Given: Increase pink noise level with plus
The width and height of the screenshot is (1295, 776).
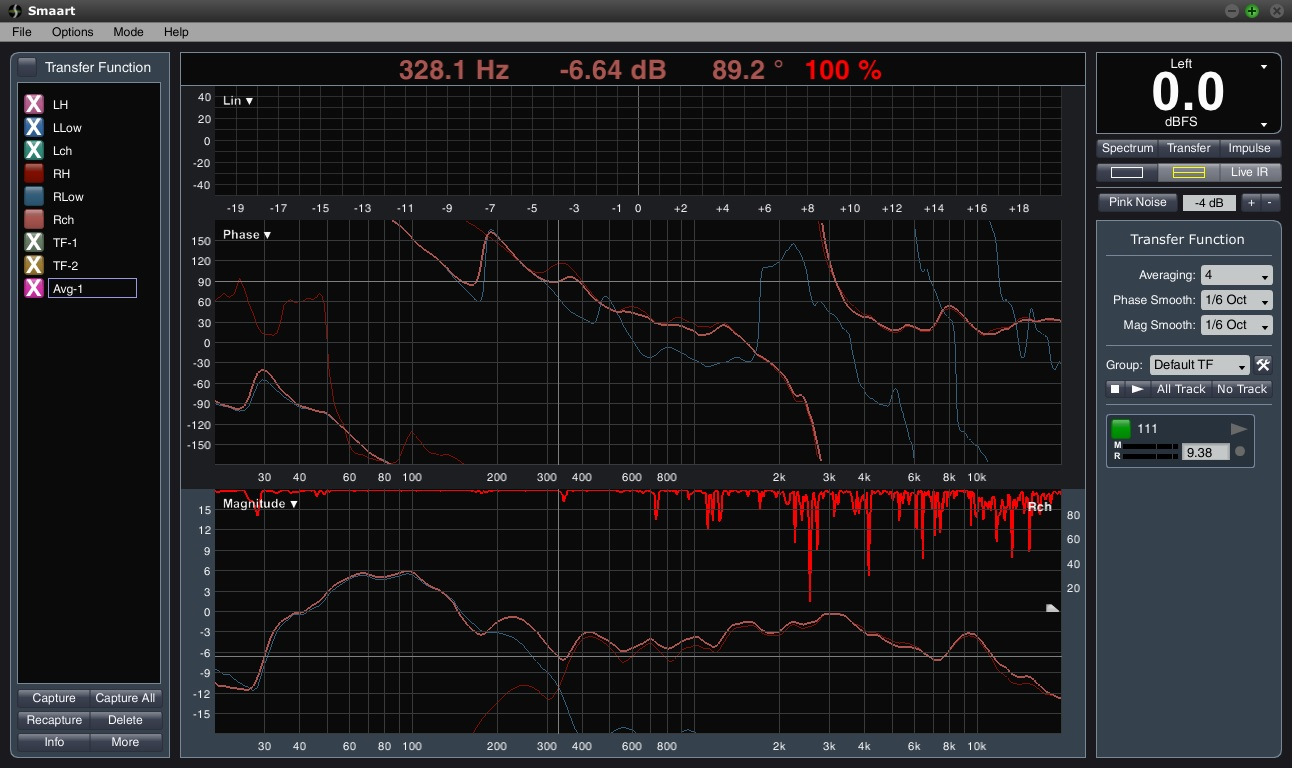Looking at the screenshot, I should (1249, 202).
